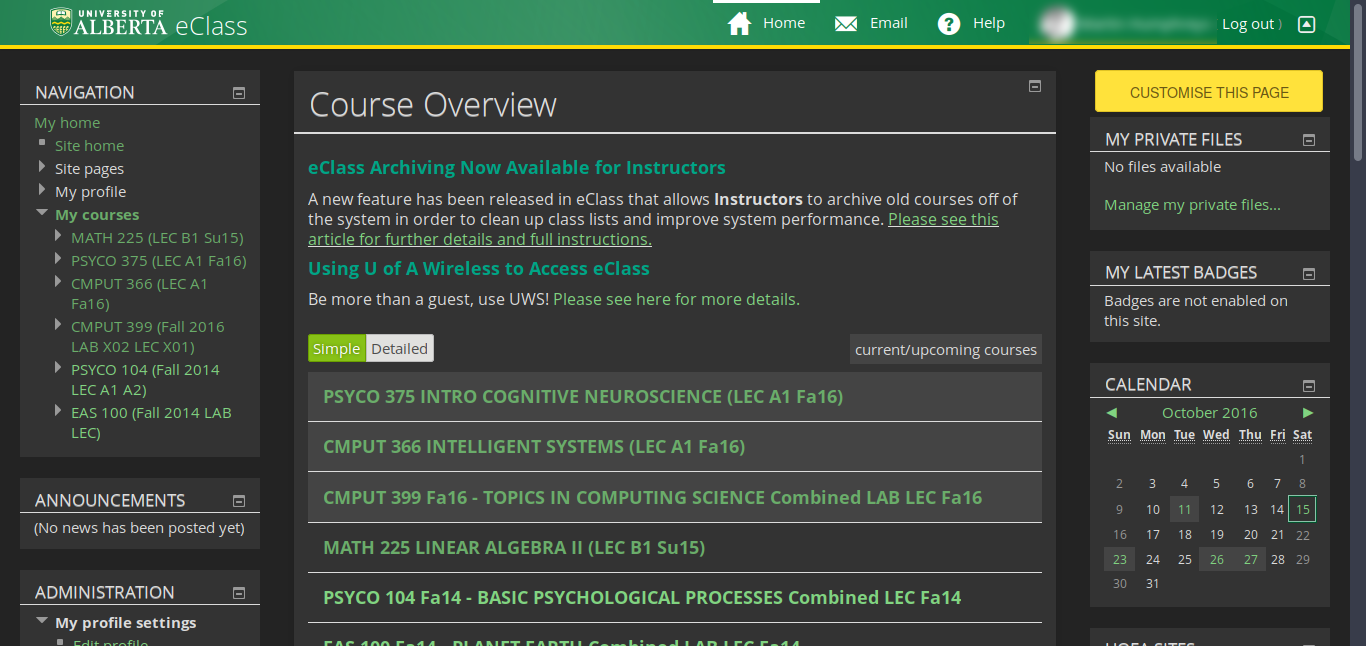1366x646 pixels.
Task: Select October 11 in calendar
Action: (x=1184, y=509)
